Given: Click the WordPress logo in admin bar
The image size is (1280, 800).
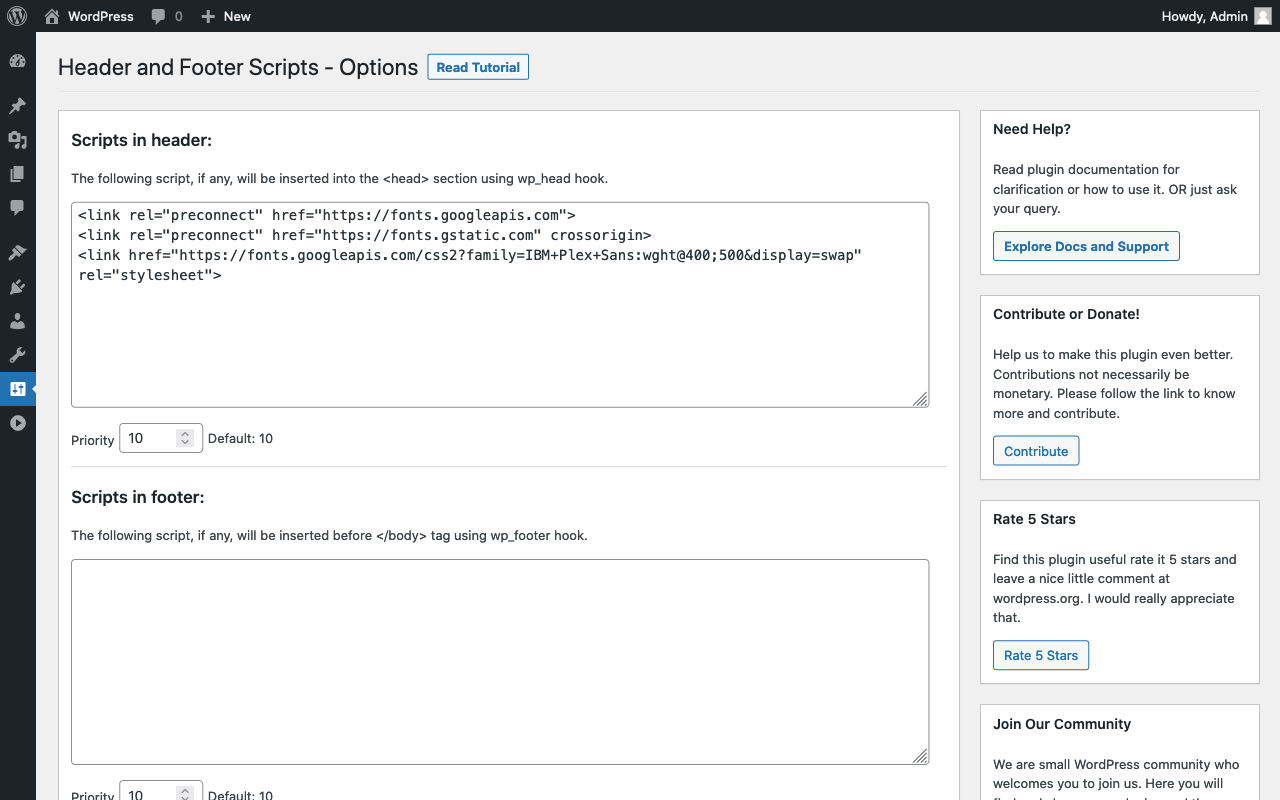Looking at the screenshot, I should tap(17, 16).
